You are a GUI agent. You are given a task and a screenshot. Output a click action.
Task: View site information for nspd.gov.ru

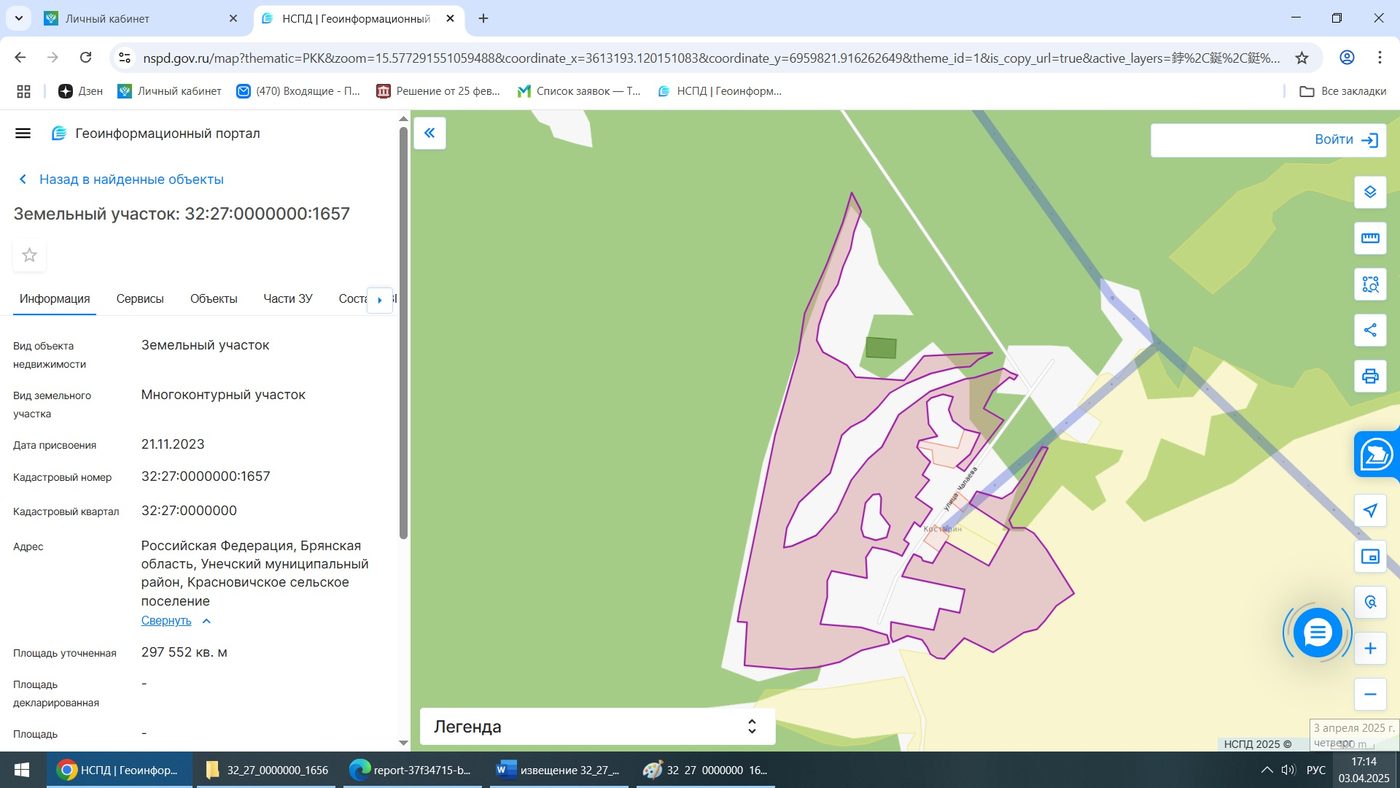tap(122, 58)
